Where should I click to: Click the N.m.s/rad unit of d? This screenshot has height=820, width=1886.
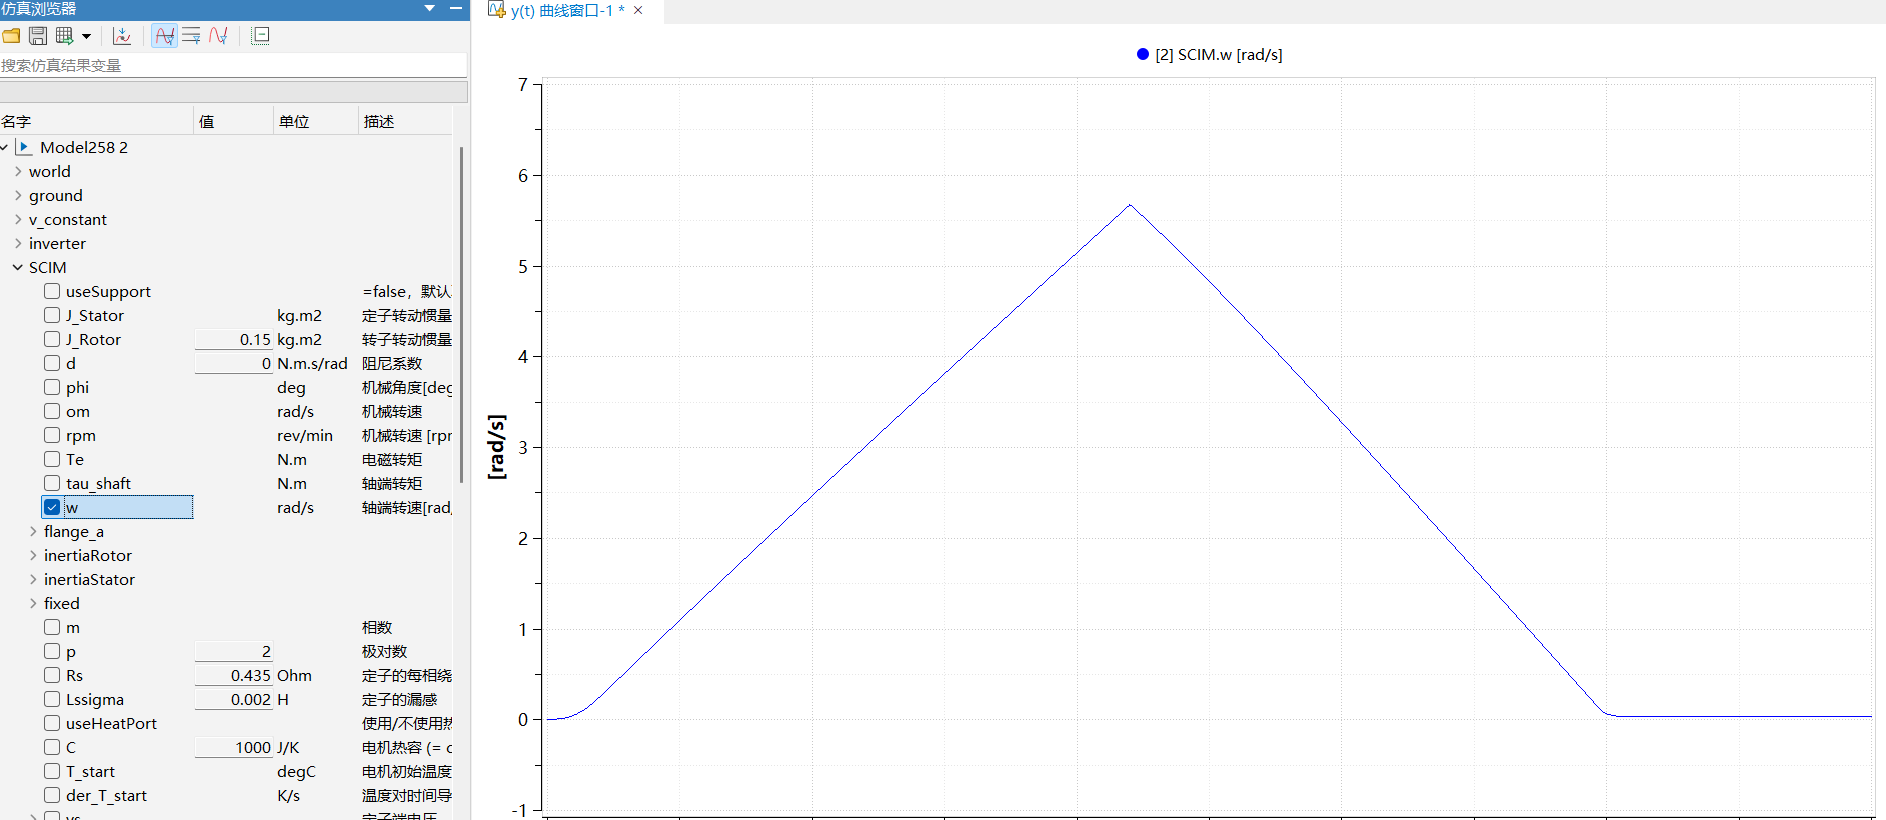click(x=312, y=363)
